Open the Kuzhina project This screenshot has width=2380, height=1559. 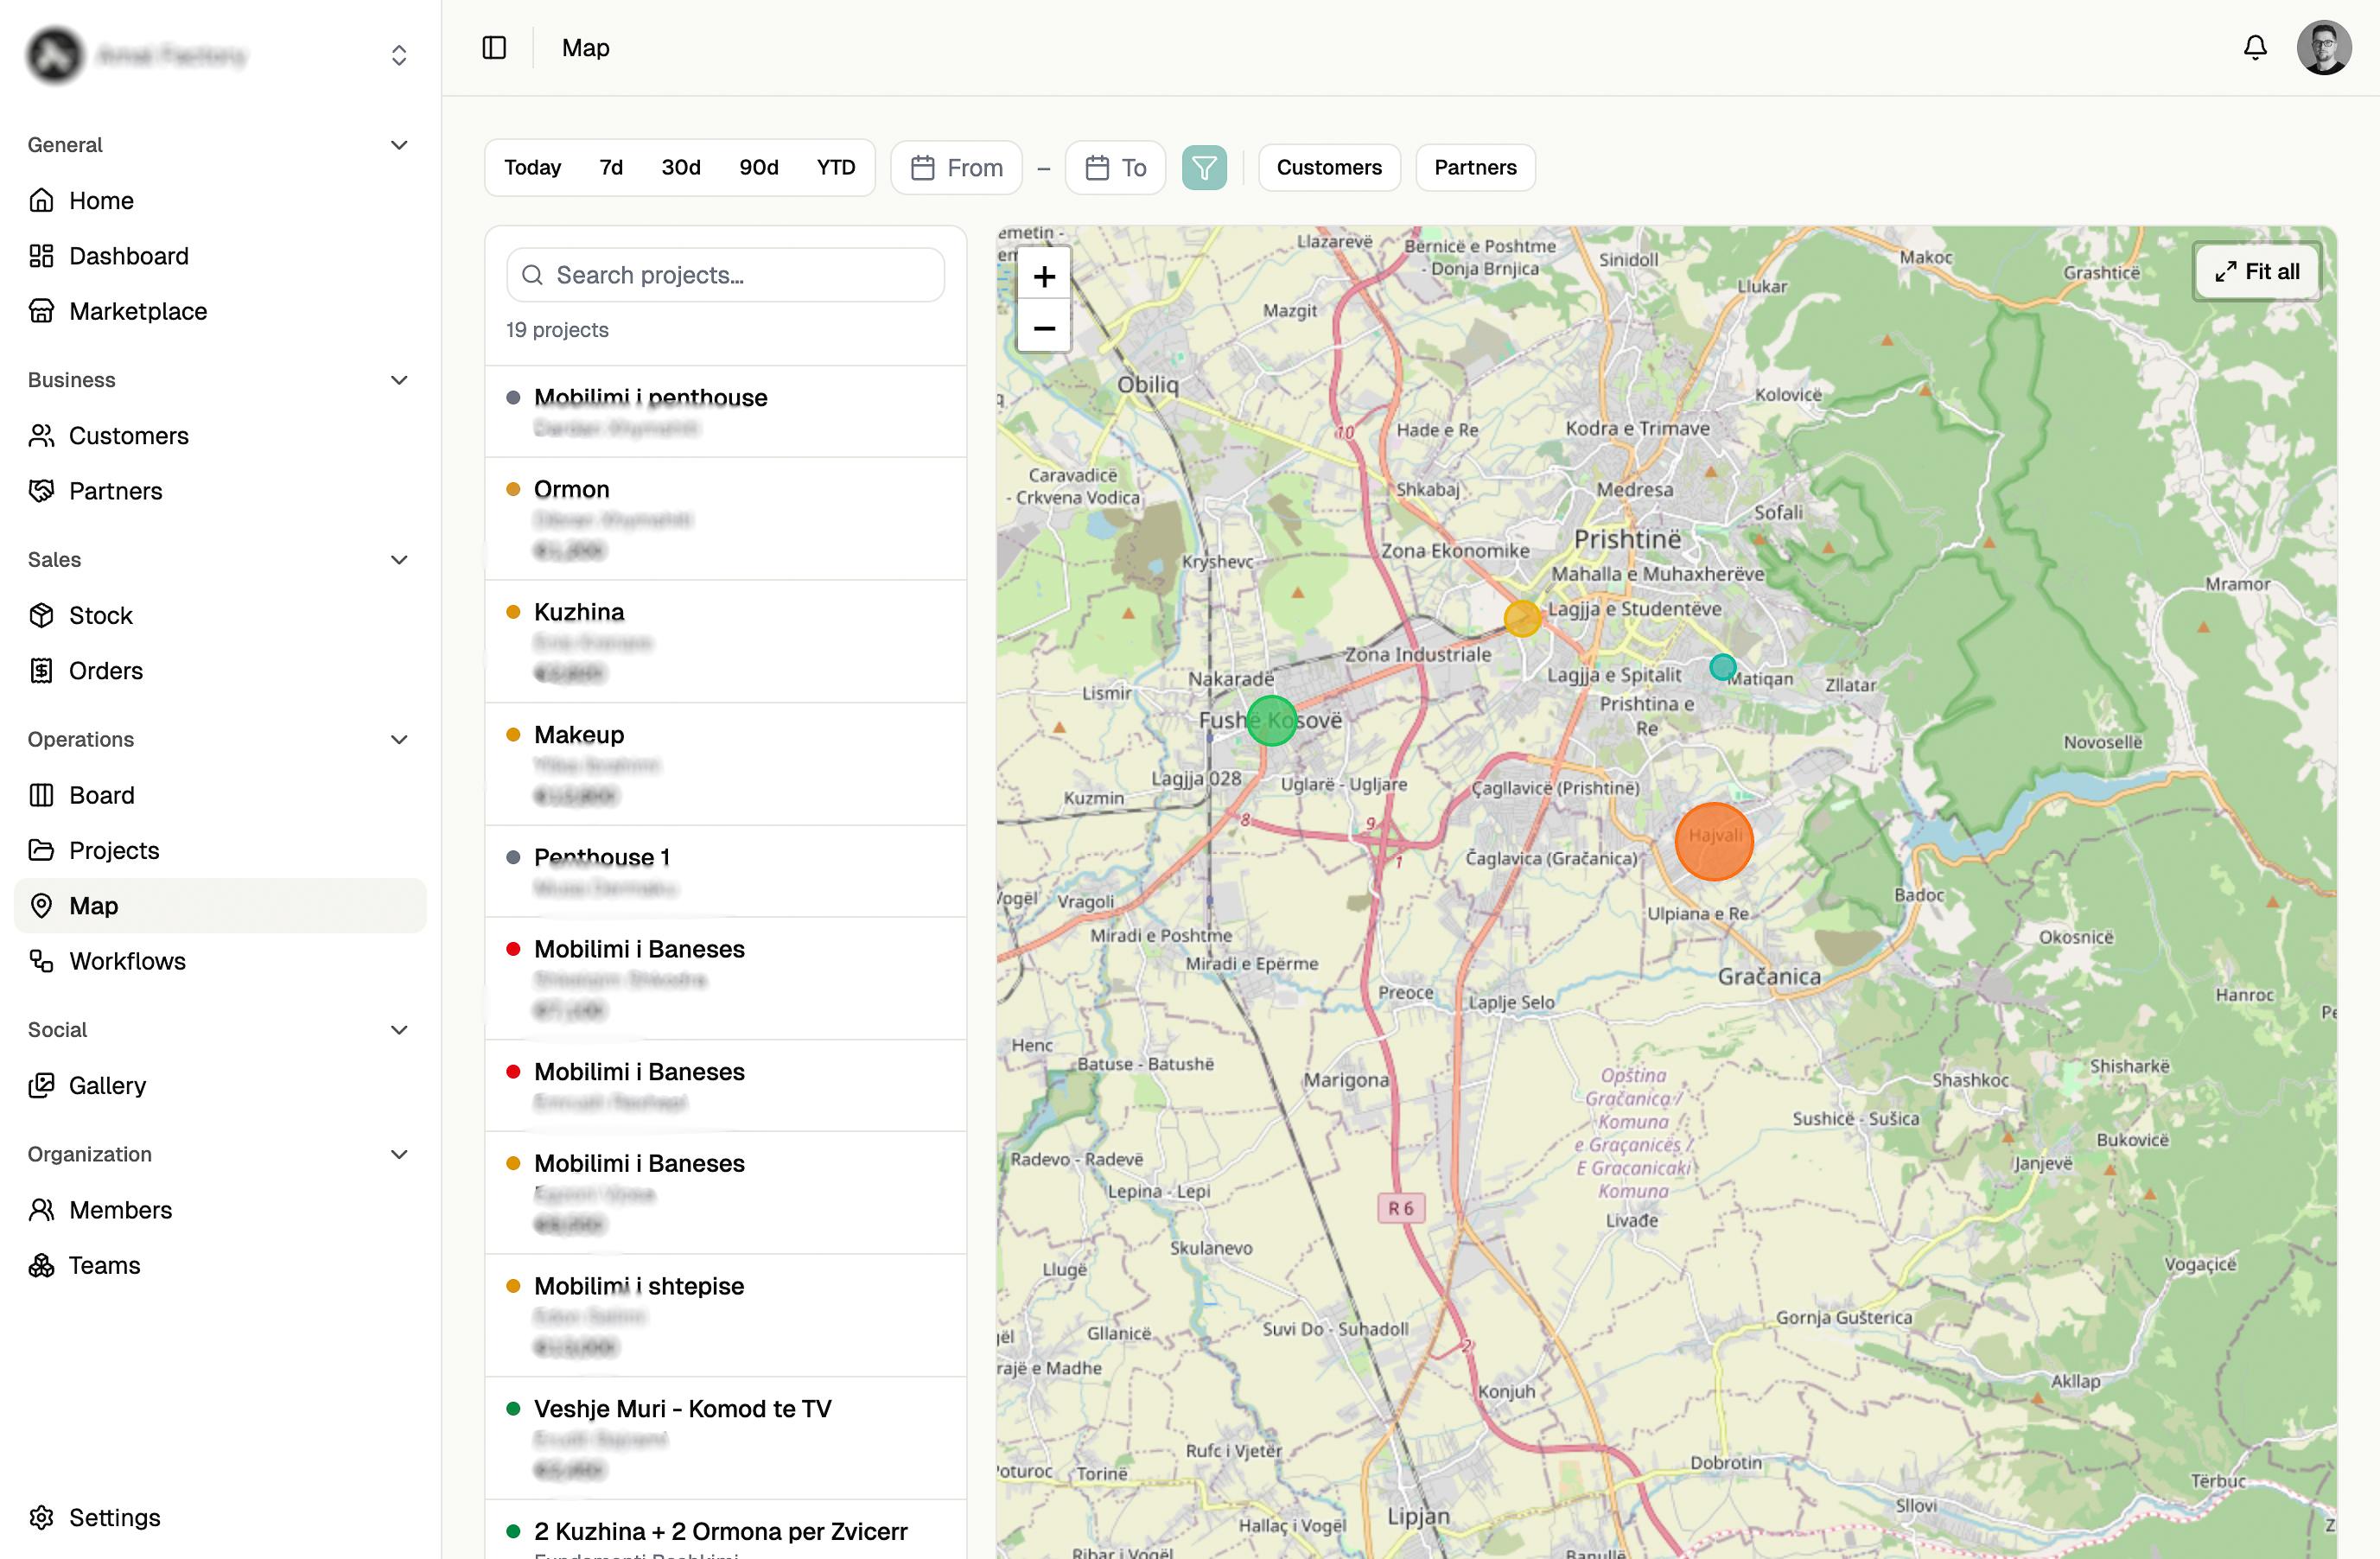[726, 642]
